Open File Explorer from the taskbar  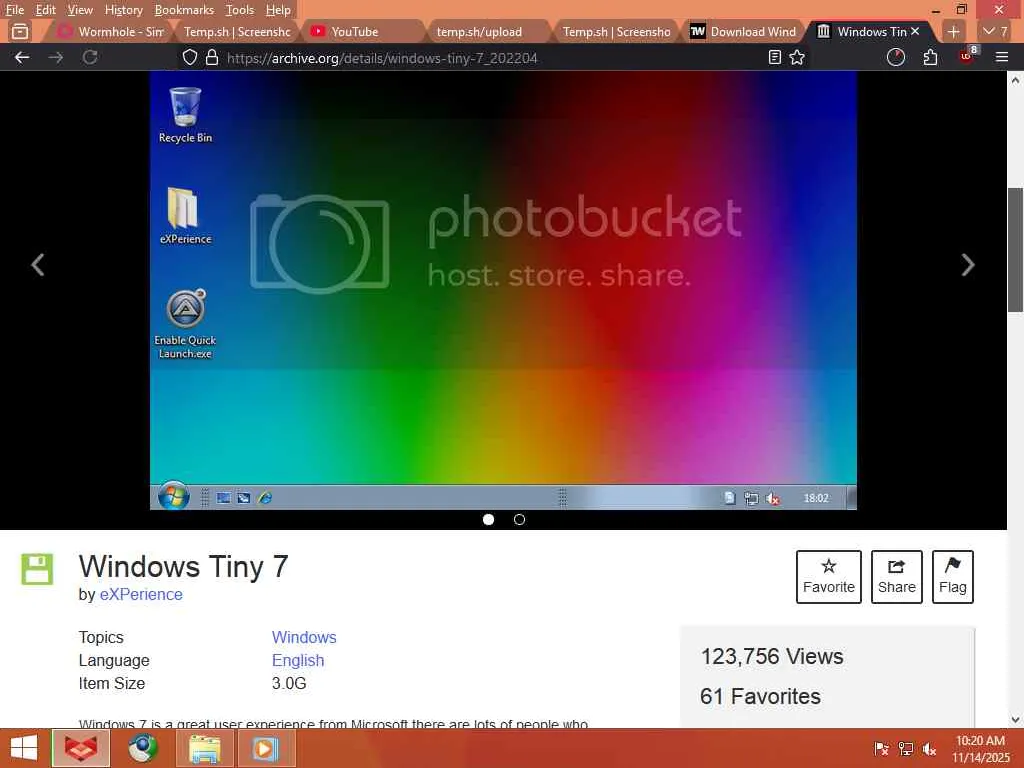204,748
